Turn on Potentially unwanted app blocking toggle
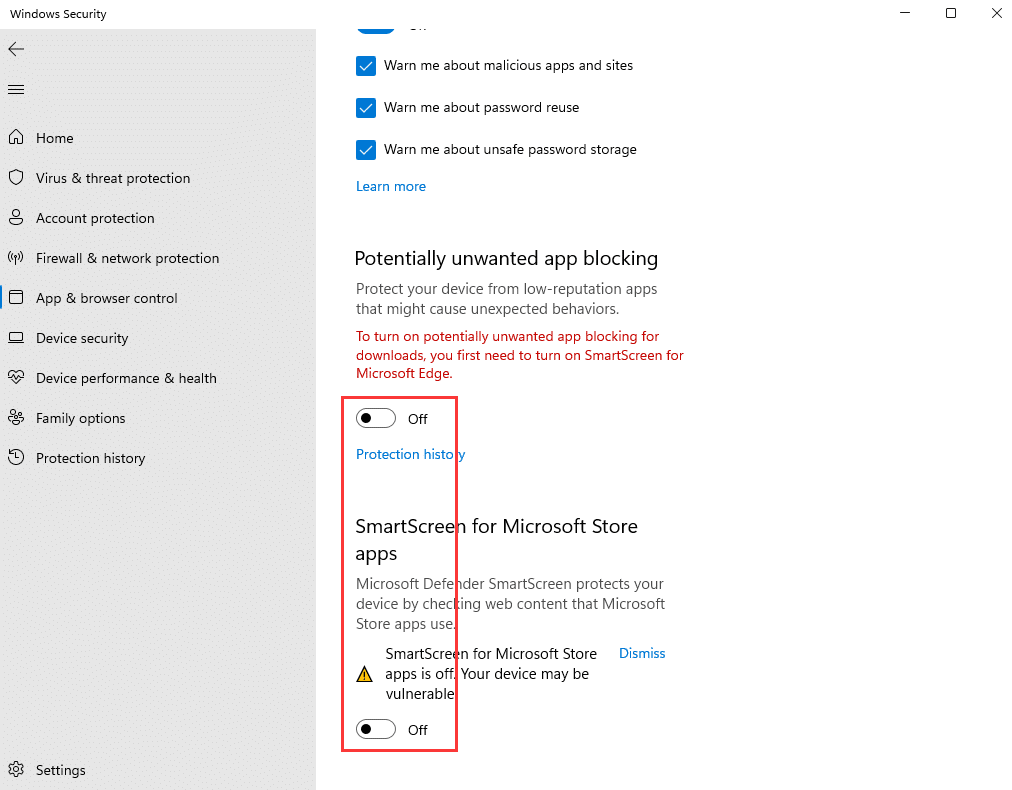The height and width of the screenshot is (790, 1012). 376,418
